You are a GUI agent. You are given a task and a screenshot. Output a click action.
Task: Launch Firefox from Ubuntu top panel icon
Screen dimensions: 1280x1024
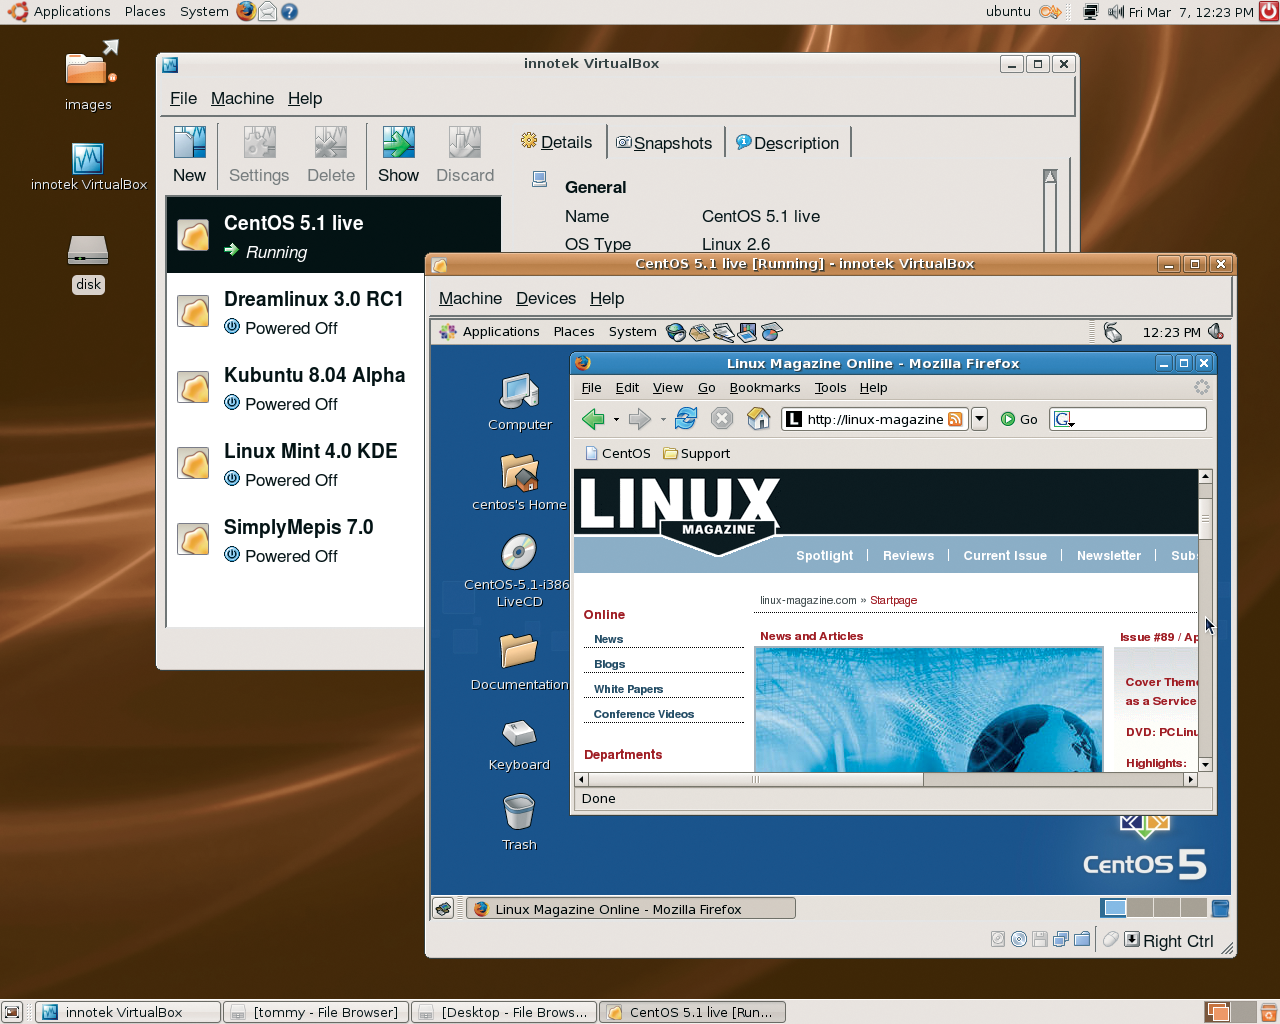(246, 12)
